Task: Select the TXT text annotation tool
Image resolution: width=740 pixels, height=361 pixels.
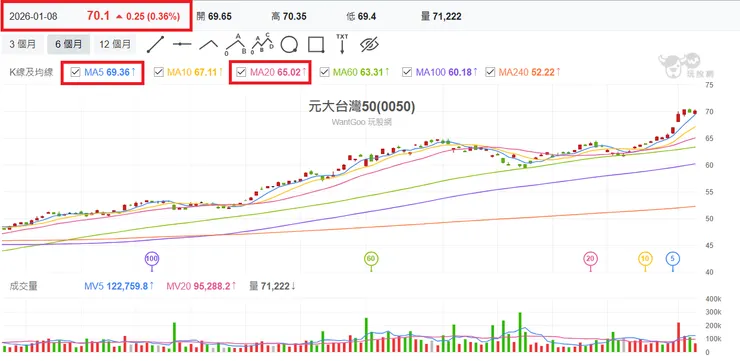Action: [342, 43]
